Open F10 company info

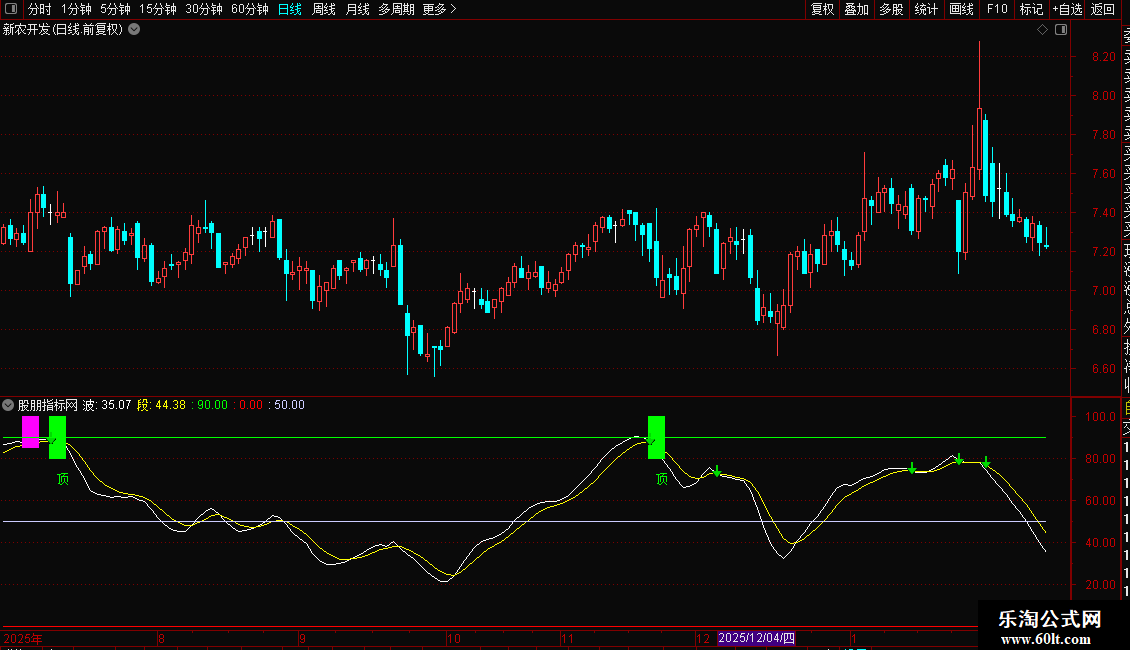click(x=997, y=9)
